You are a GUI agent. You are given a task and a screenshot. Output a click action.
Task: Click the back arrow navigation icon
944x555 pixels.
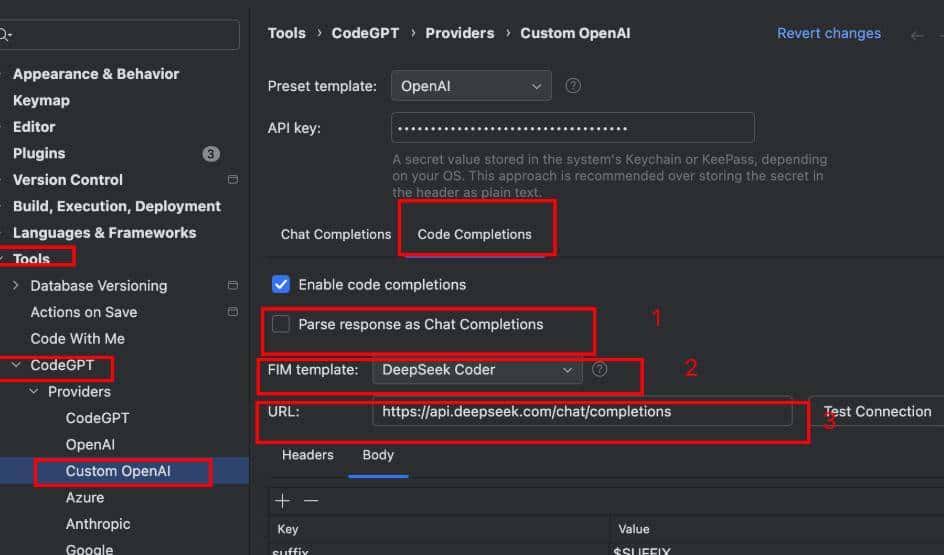[x=916, y=36]
